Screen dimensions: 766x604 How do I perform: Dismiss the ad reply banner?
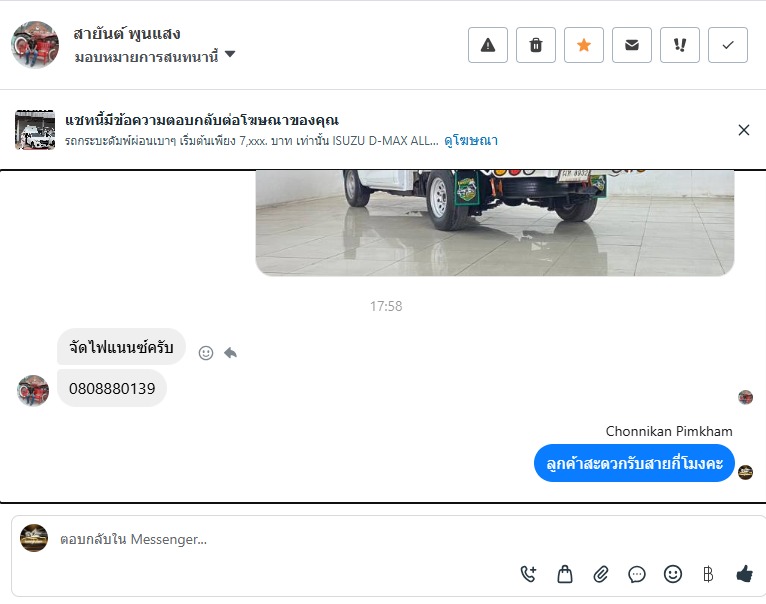744,130
